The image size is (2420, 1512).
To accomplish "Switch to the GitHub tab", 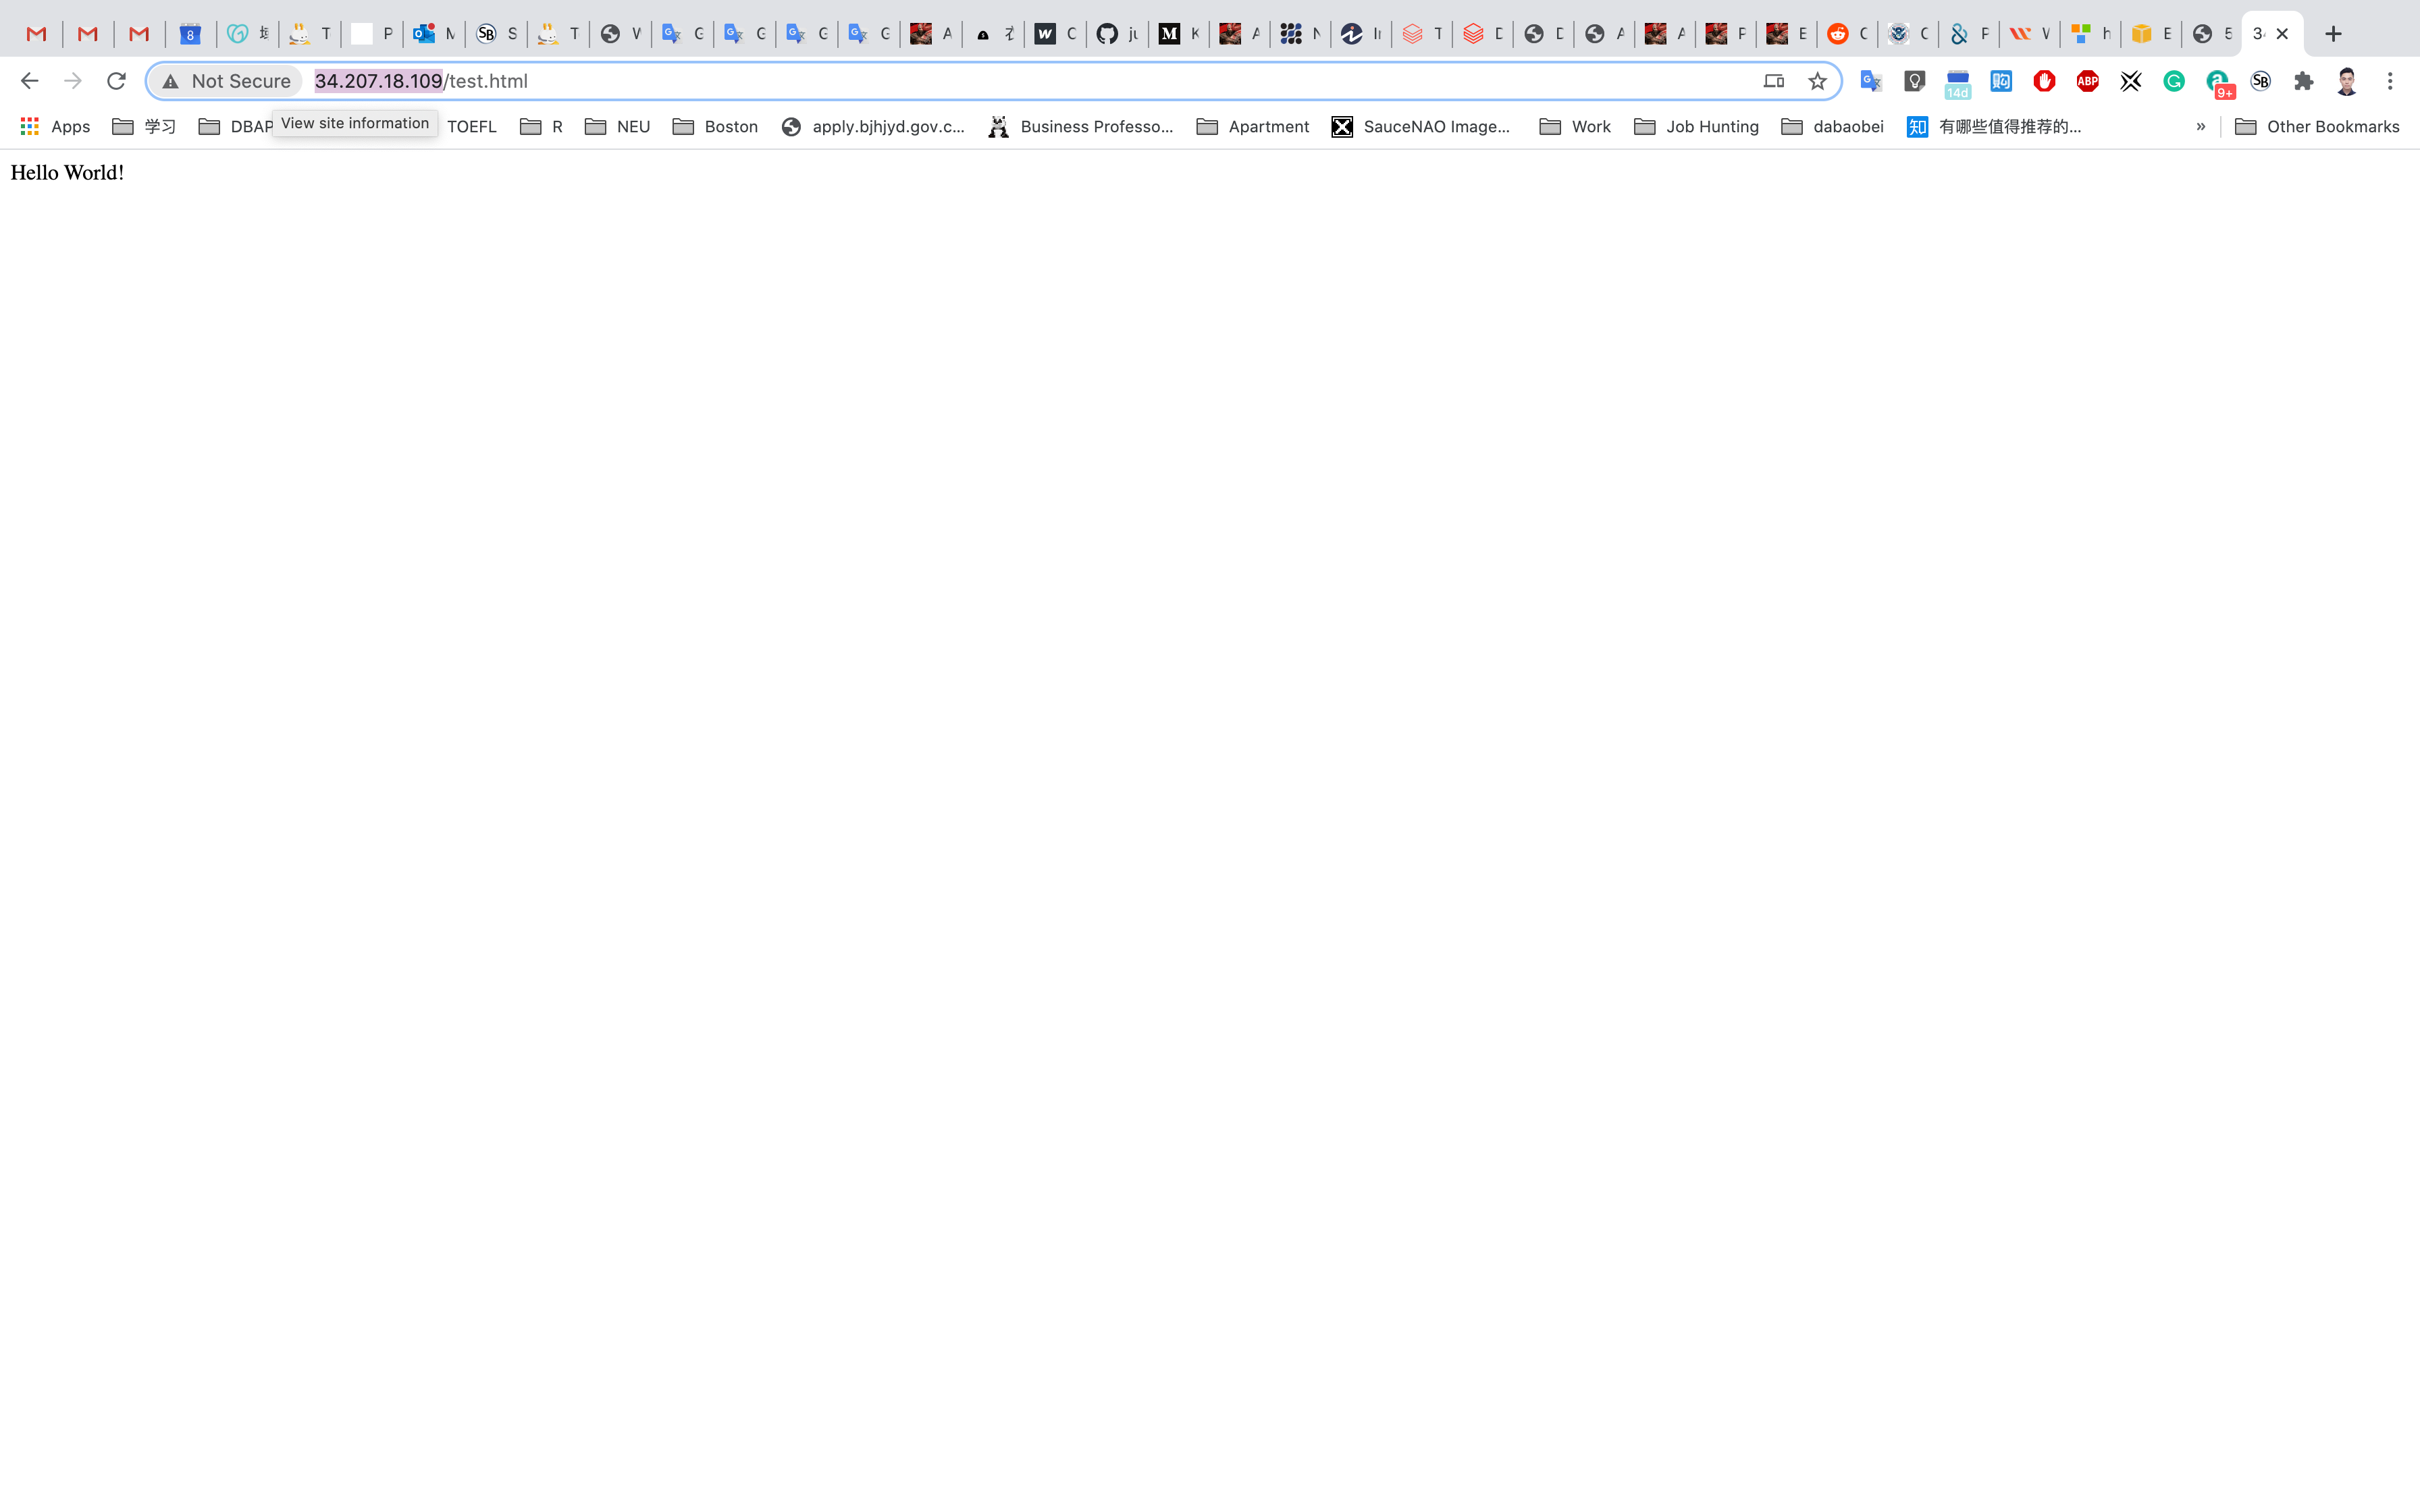I will pyautogui.click(x=1116, y=34).
